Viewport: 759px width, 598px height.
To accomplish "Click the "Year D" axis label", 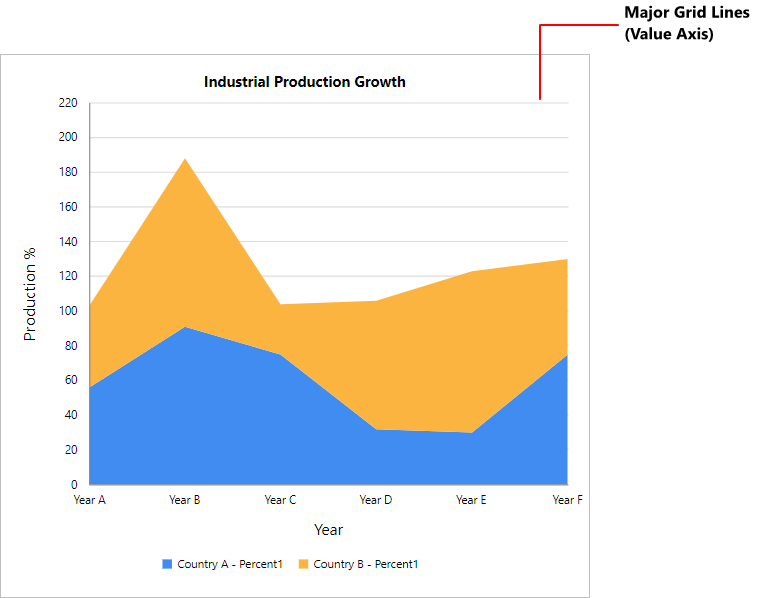I will [x=376, y=500].
